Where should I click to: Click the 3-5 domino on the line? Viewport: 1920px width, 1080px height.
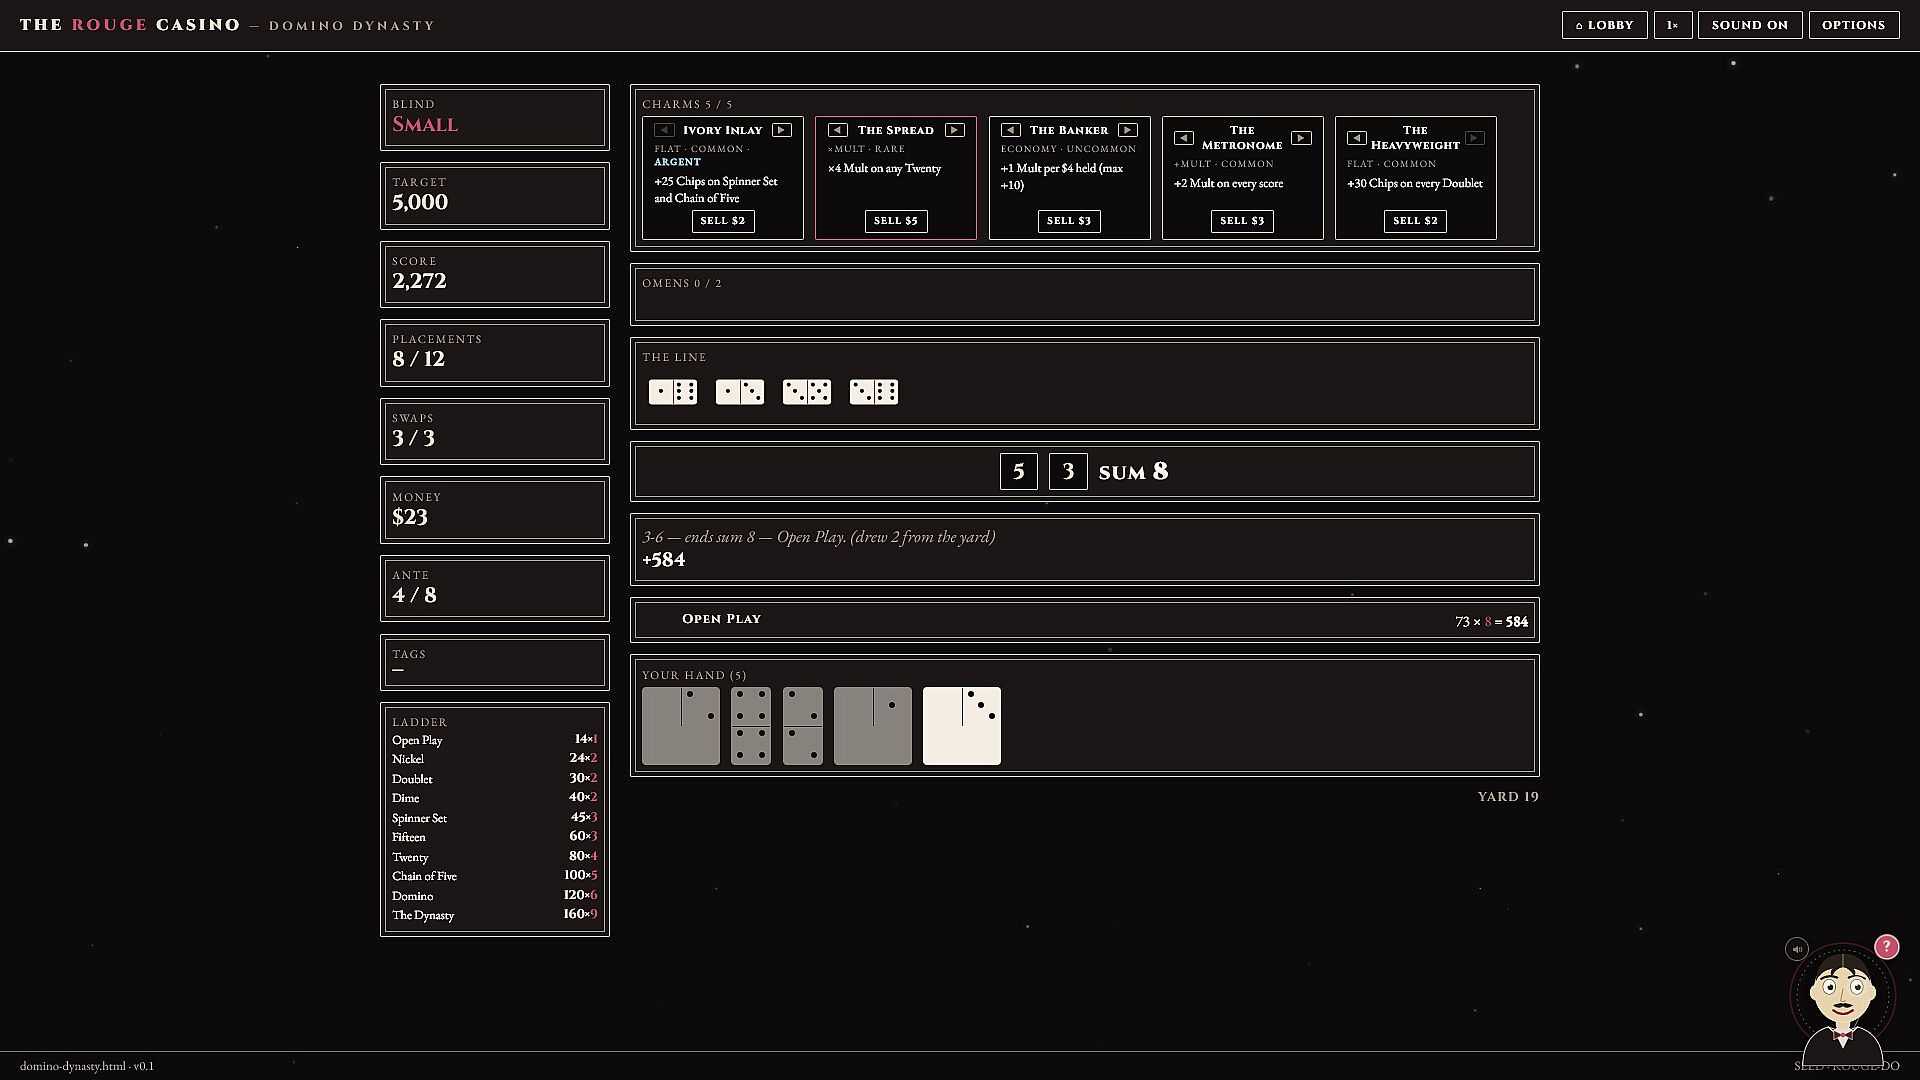tap(807, 392)
